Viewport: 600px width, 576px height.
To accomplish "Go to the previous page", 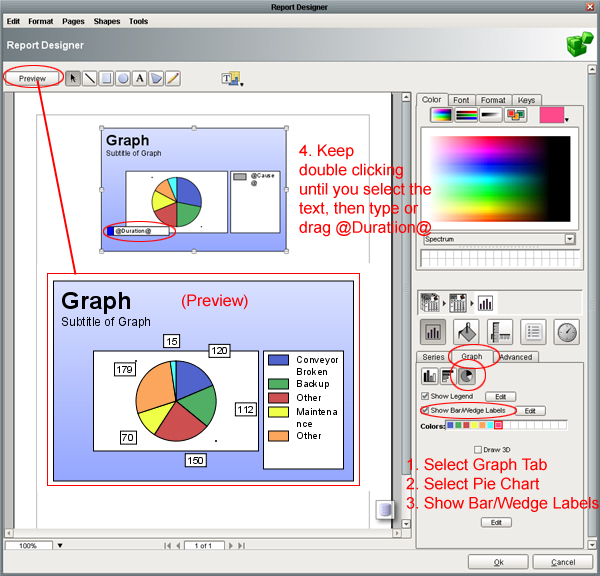I will pyautogui.click(x=178, y=545).
